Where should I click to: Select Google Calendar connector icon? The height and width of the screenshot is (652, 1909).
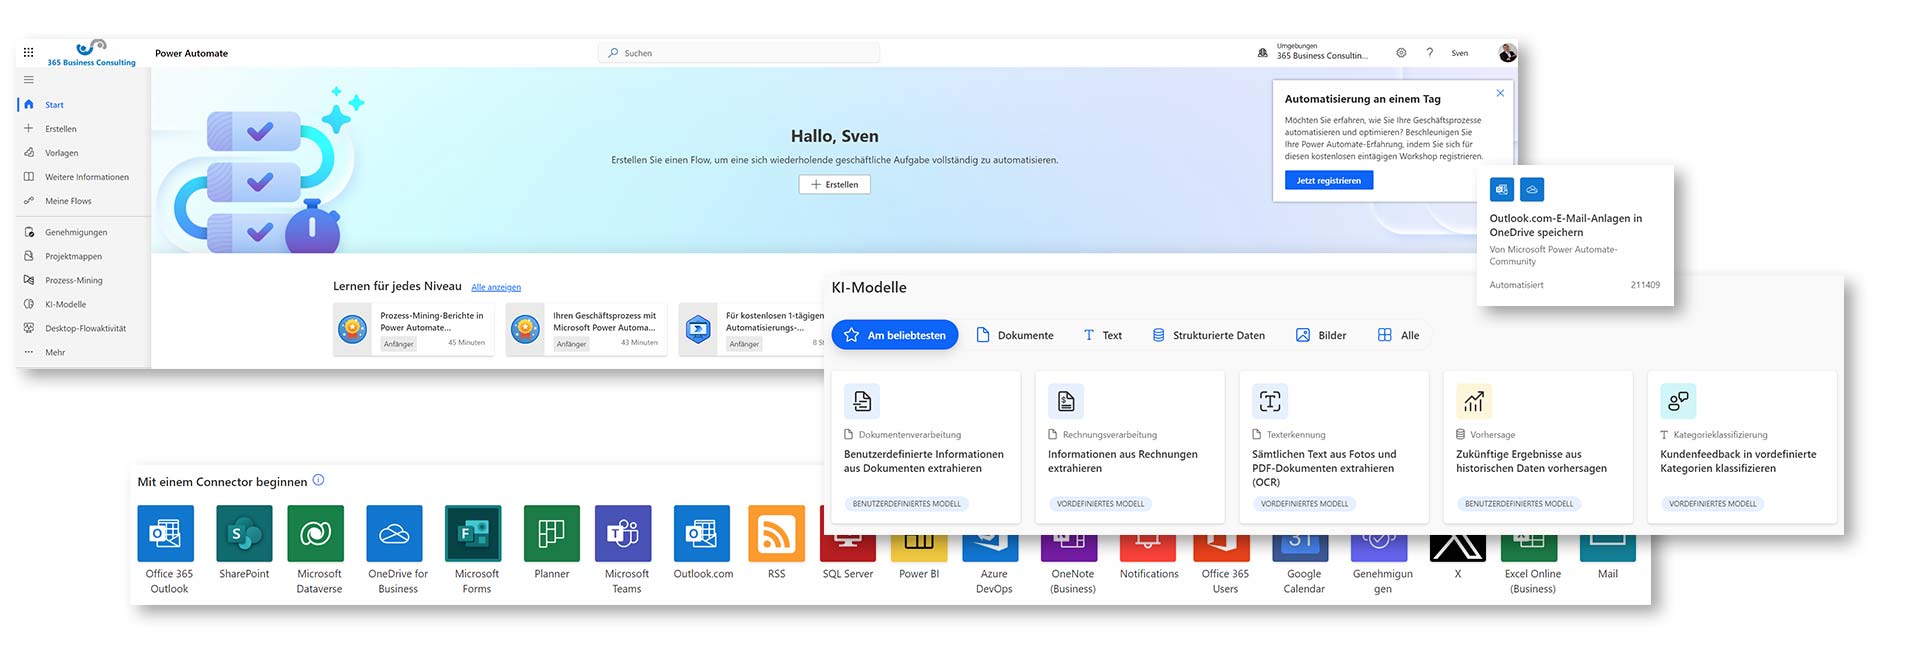pyautogui.click(x=1300, y=548)
